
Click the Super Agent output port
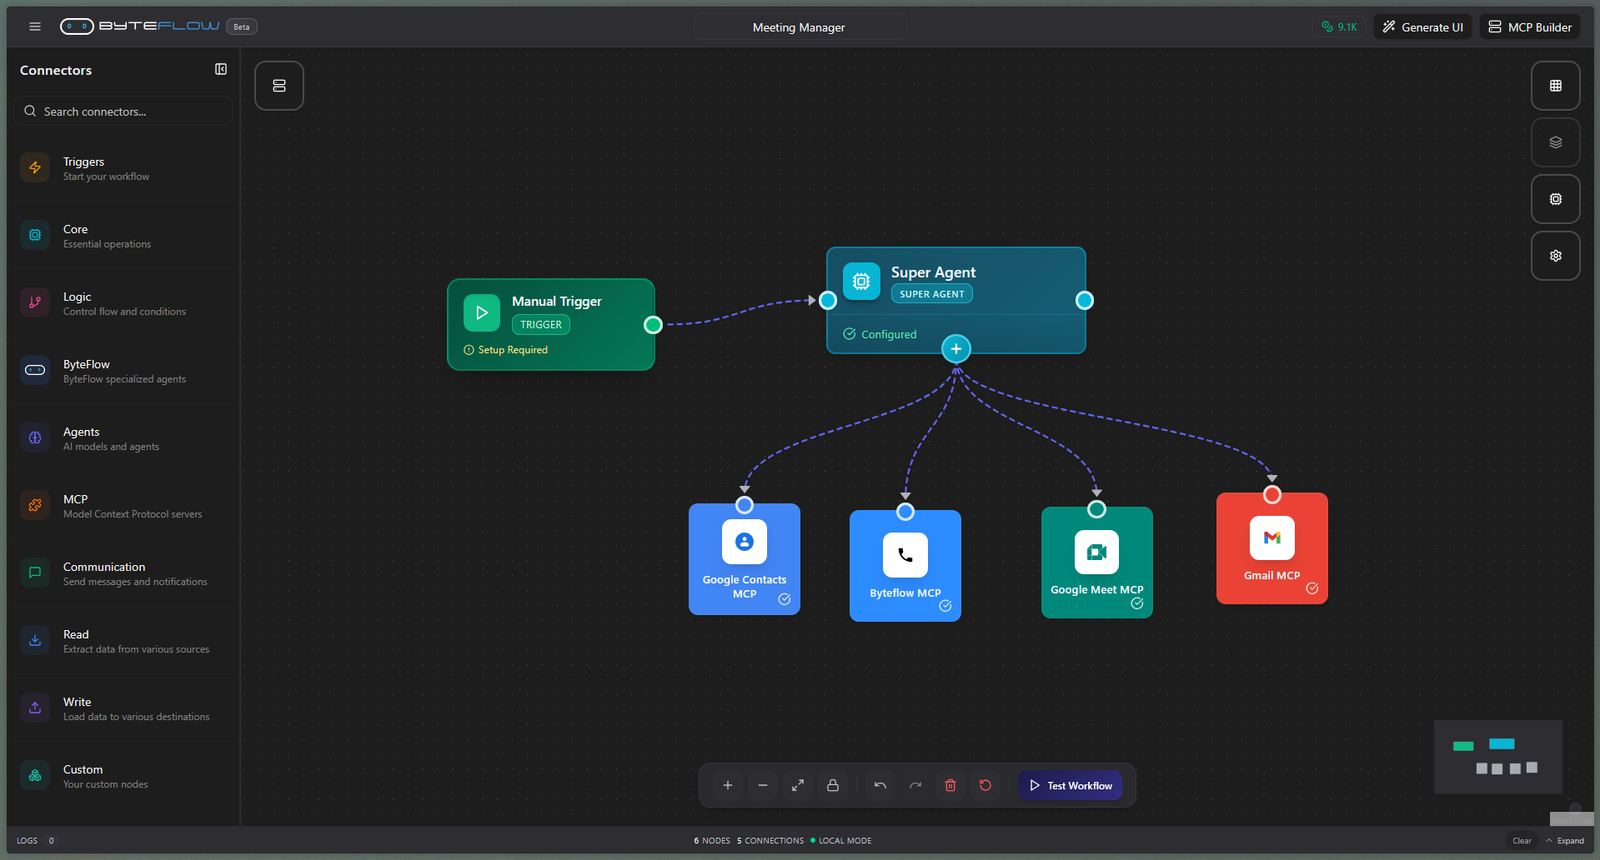1084,300
